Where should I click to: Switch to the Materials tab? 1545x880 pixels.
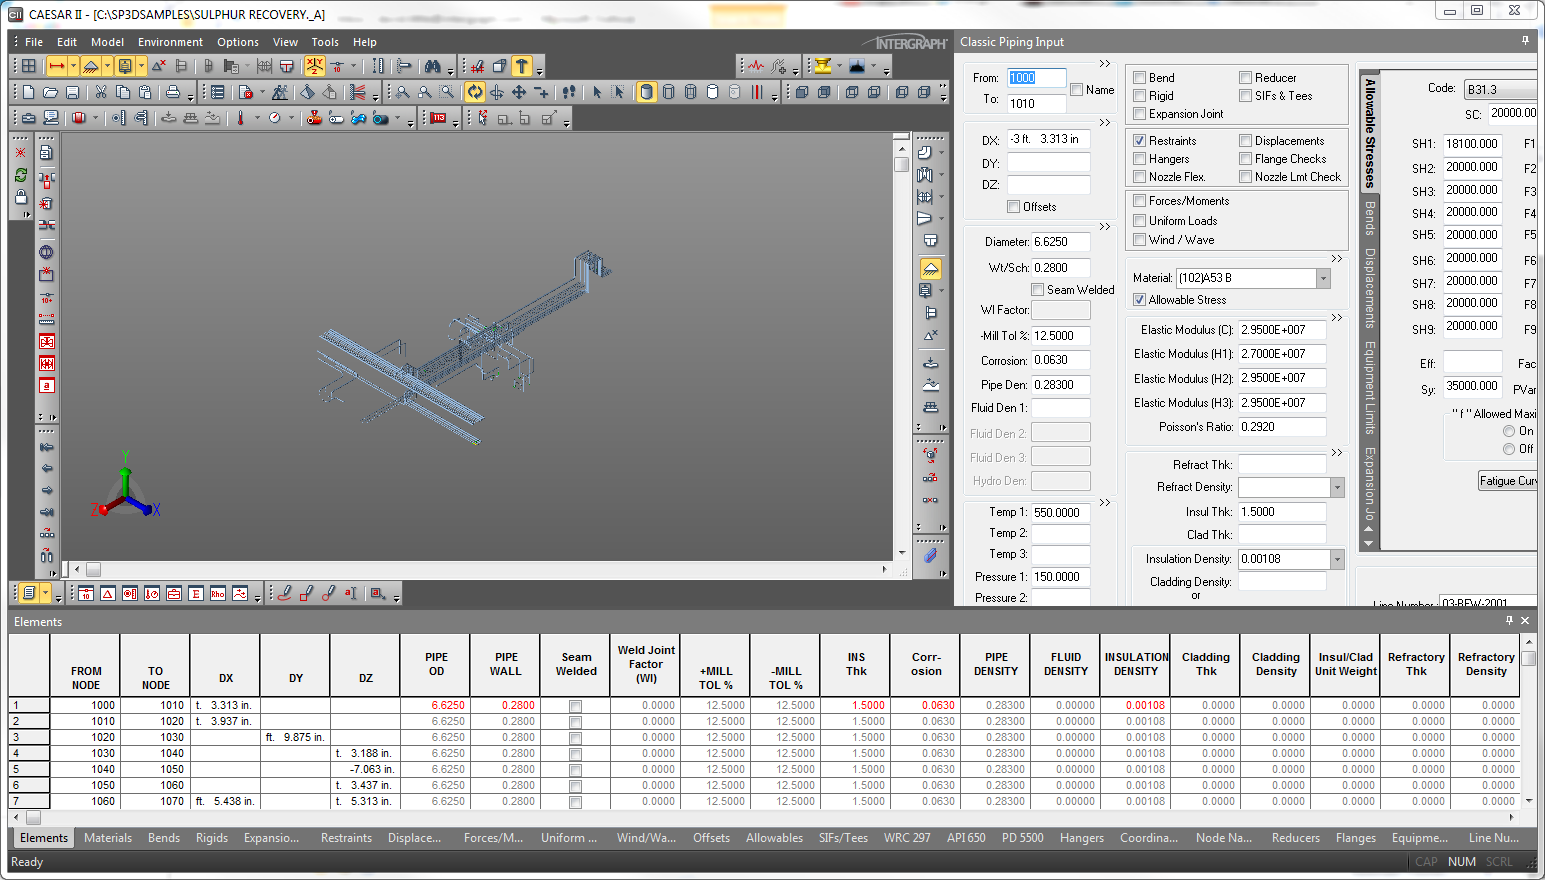click(x=108, y=838)
